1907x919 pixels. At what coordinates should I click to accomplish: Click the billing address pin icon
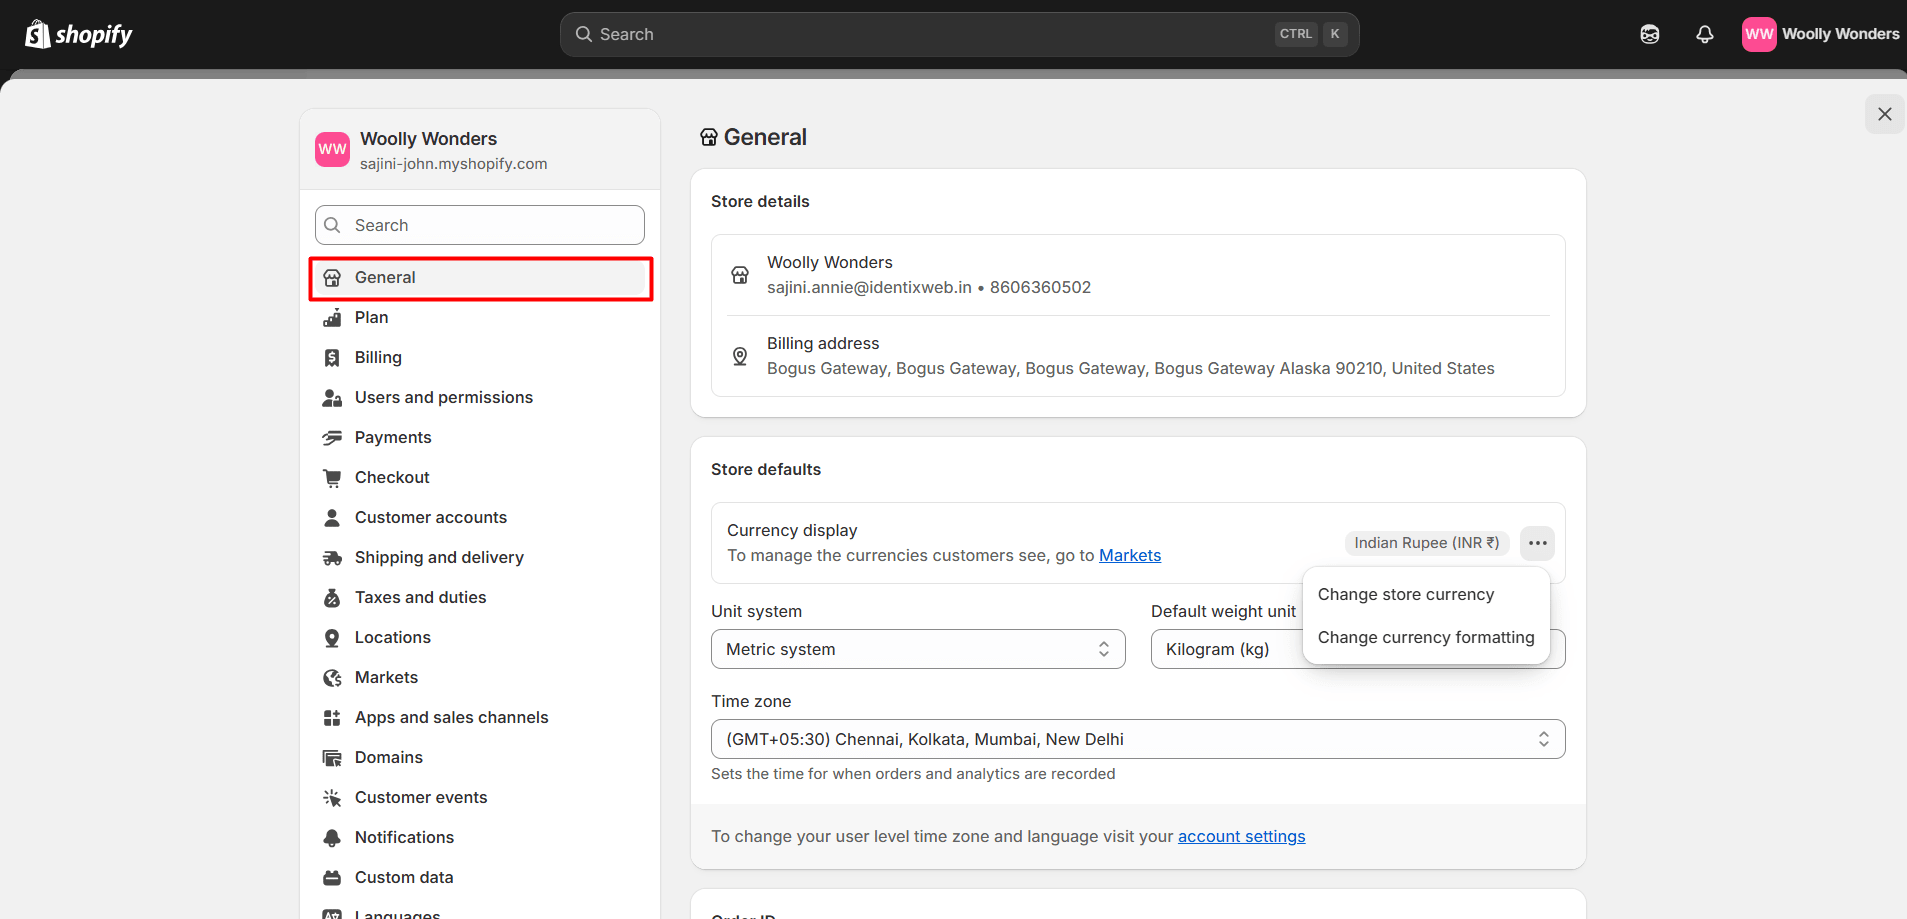(740, 356)
